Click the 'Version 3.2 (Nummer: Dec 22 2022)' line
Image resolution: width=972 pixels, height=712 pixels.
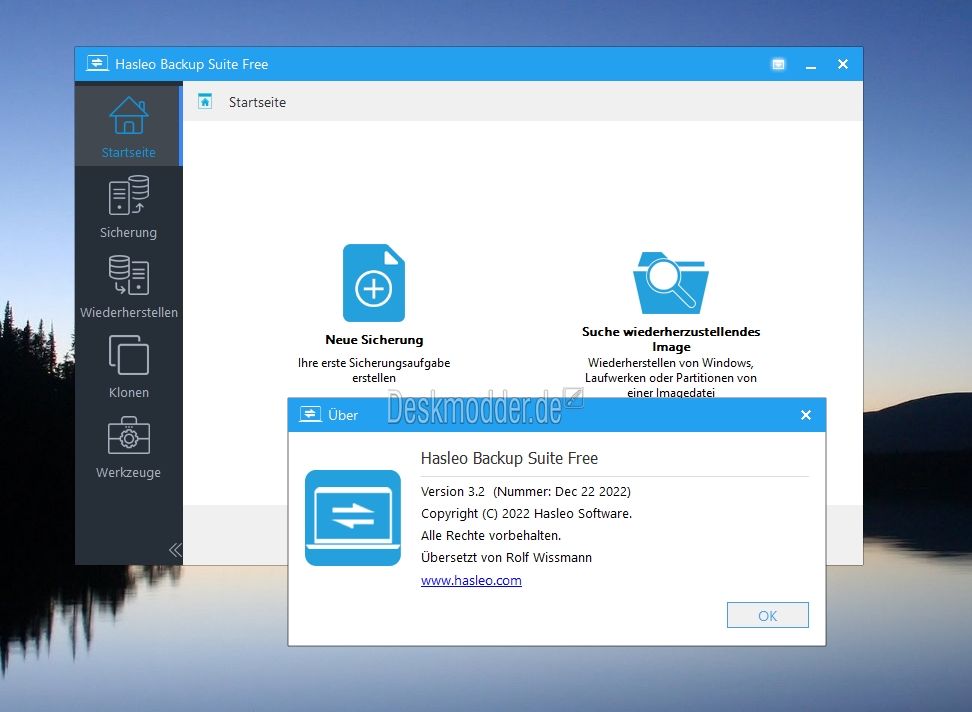526,491
